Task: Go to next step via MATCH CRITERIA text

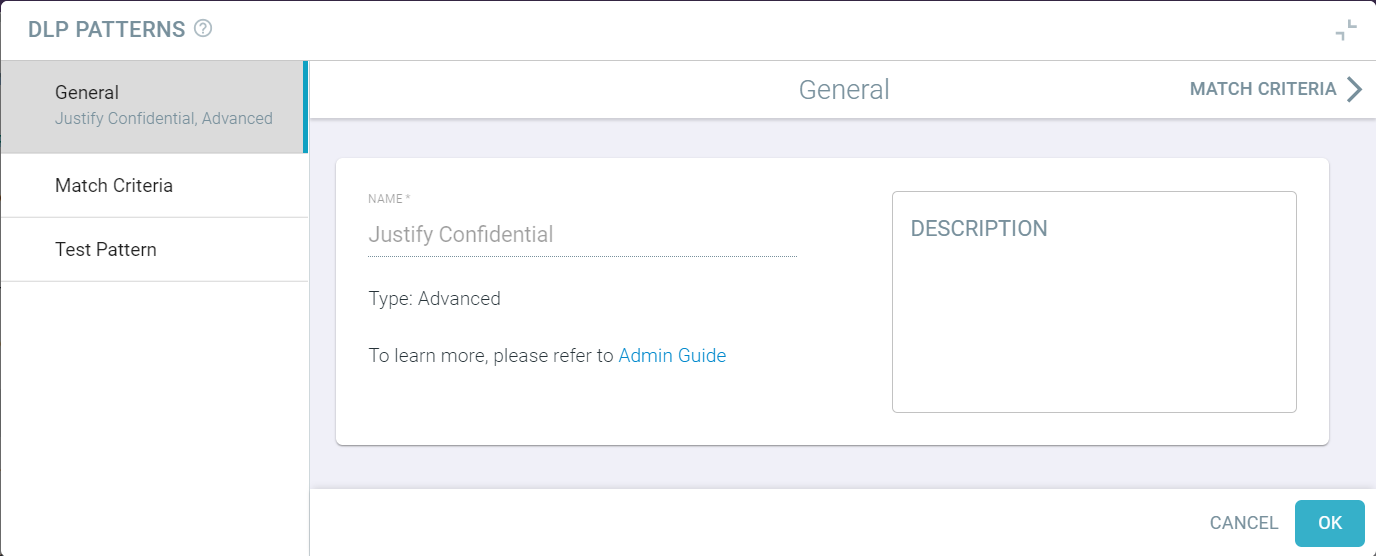Action: click(x=1263, y=89)
